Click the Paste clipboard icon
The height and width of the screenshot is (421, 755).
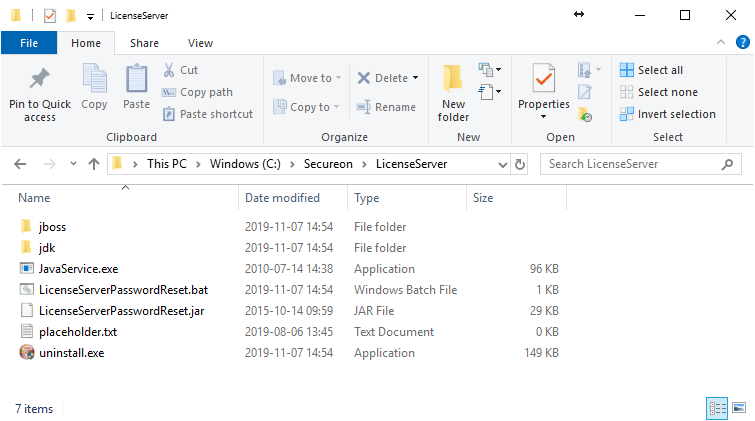pos(136,80)
